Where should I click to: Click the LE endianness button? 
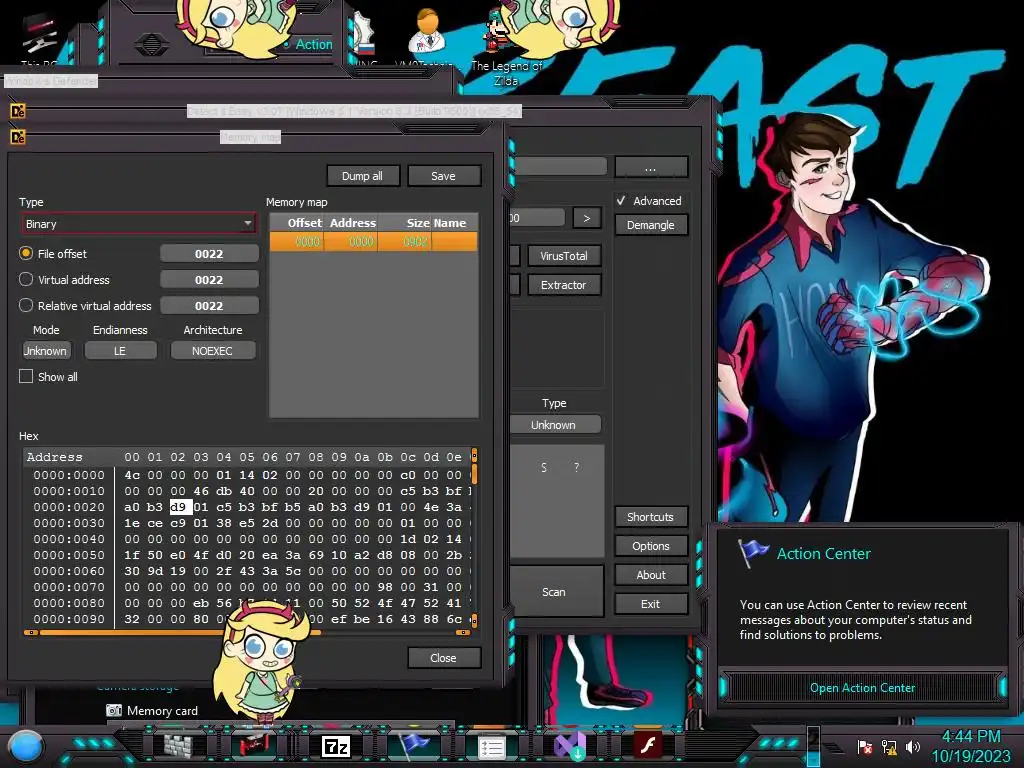tap(120, 351)
